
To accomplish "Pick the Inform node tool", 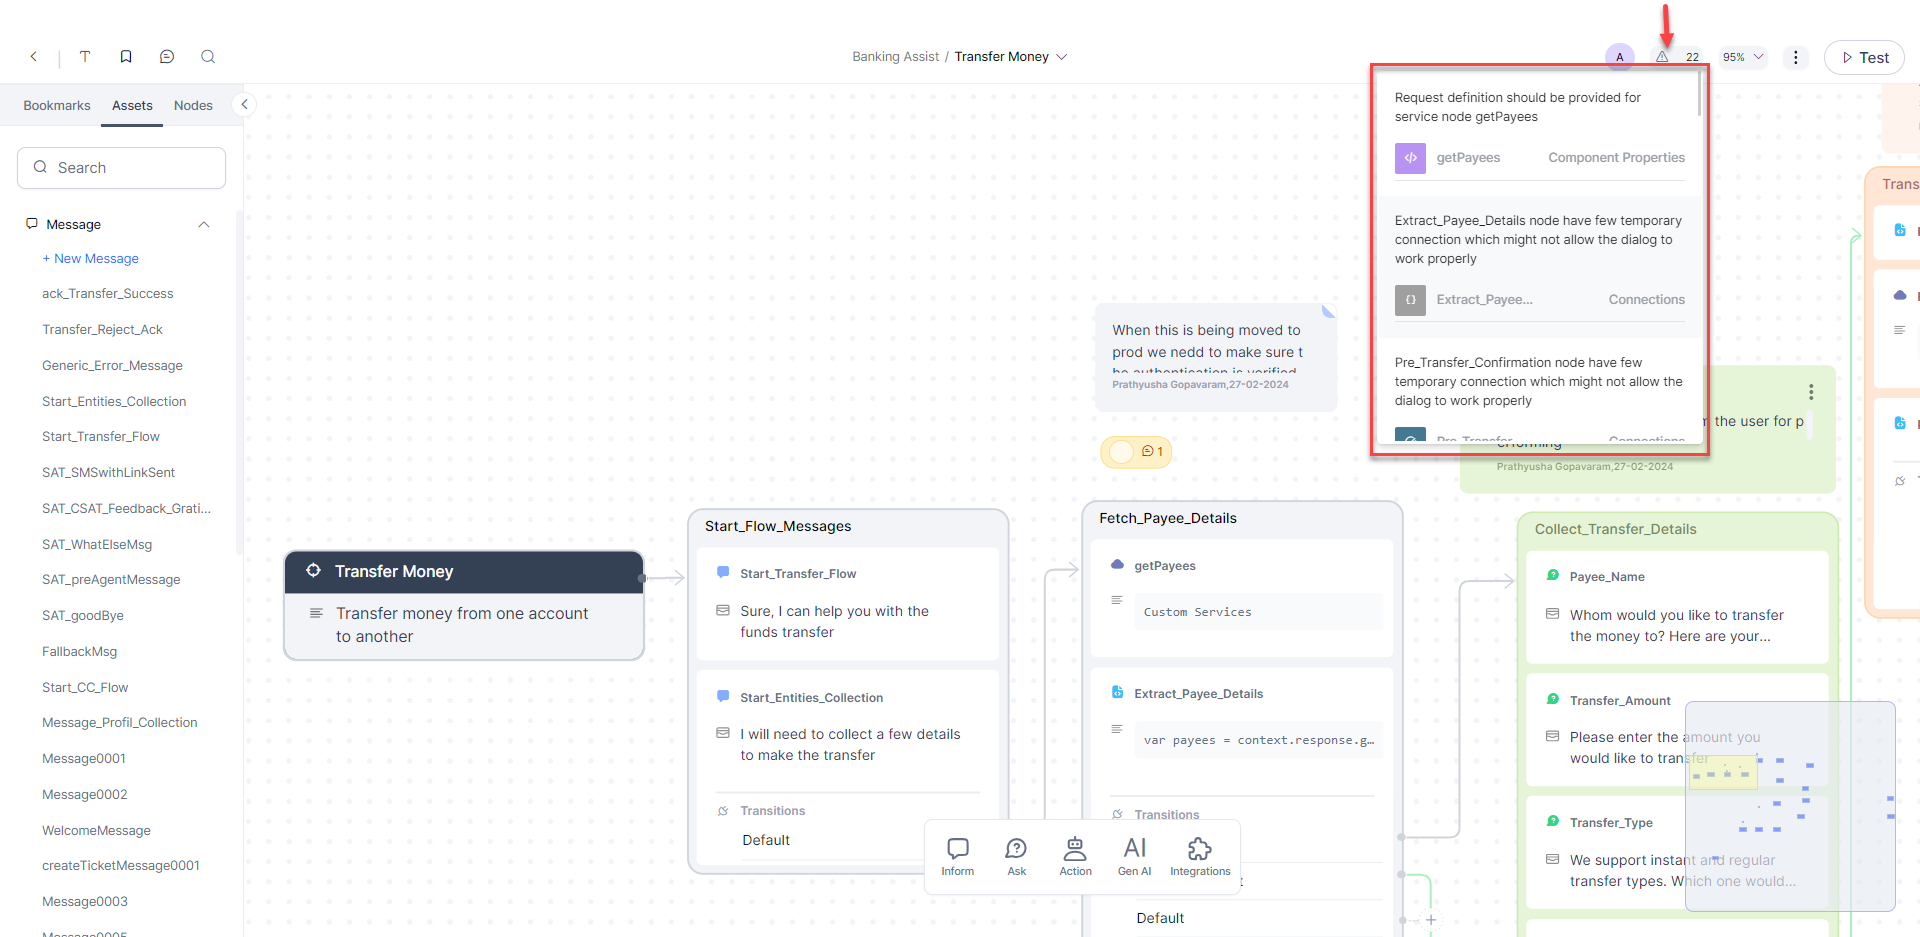I will [957, 856].
